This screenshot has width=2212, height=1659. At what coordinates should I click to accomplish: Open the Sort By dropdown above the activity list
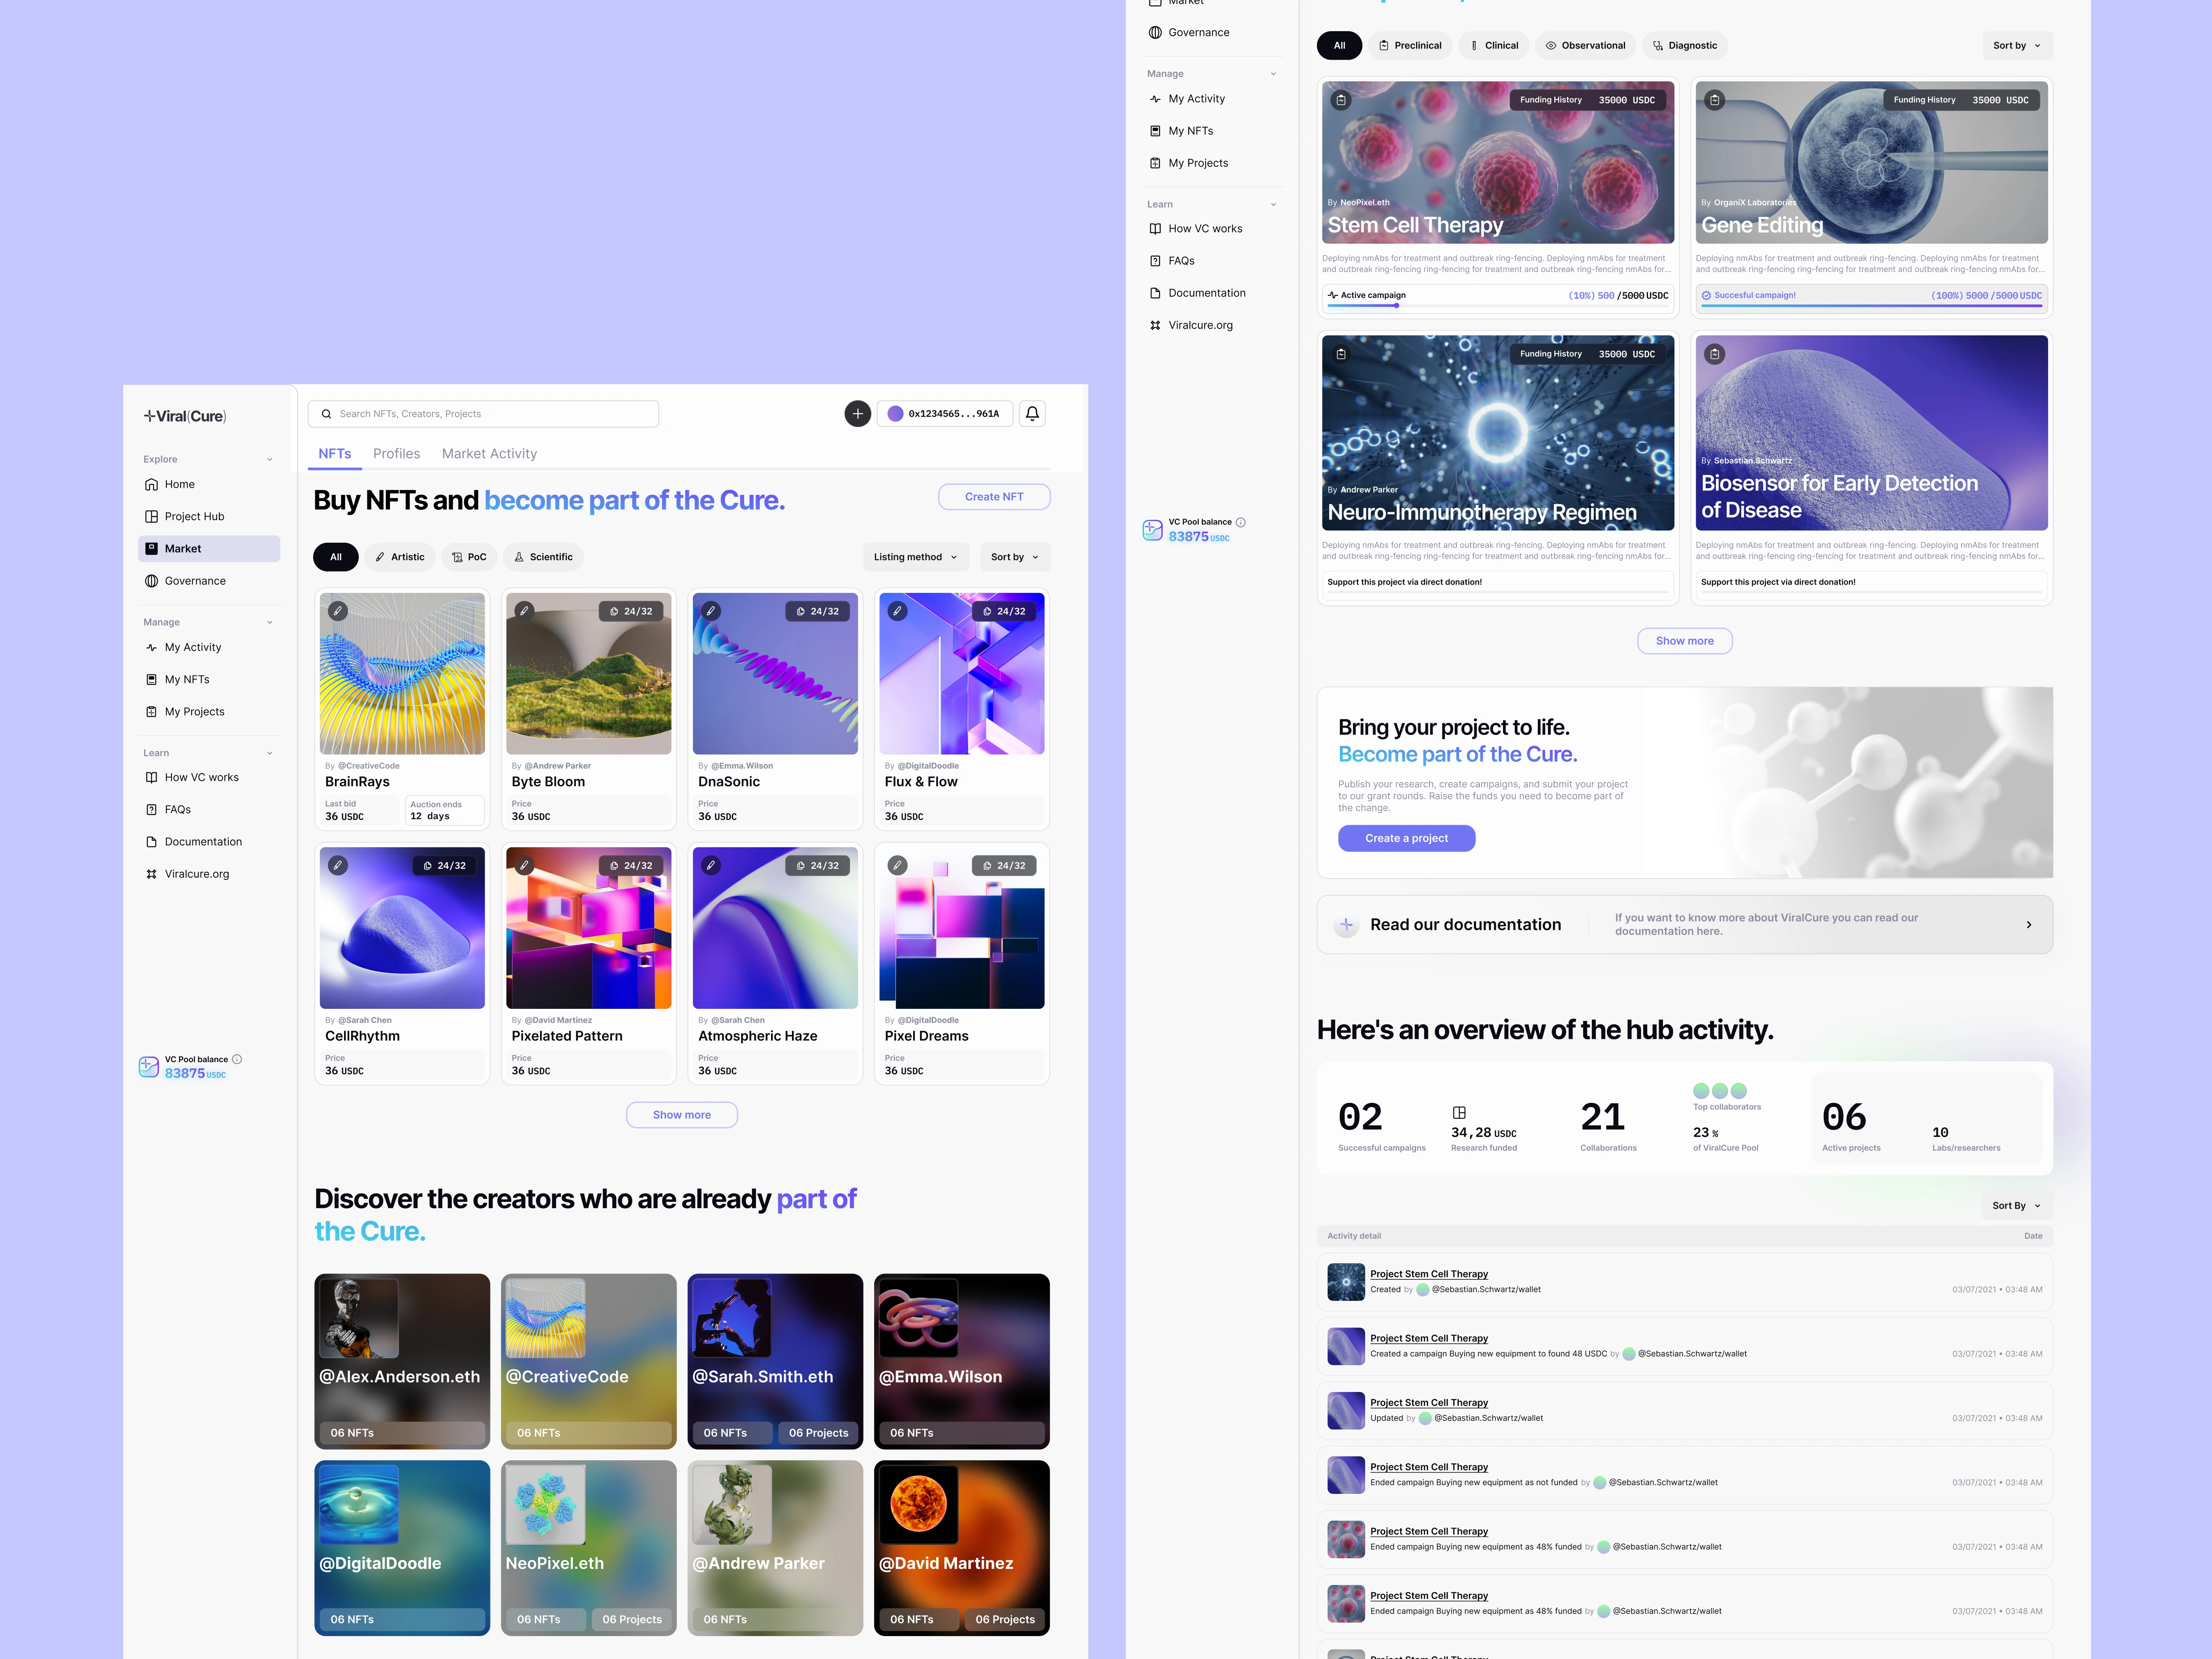coord(2017,1206)
